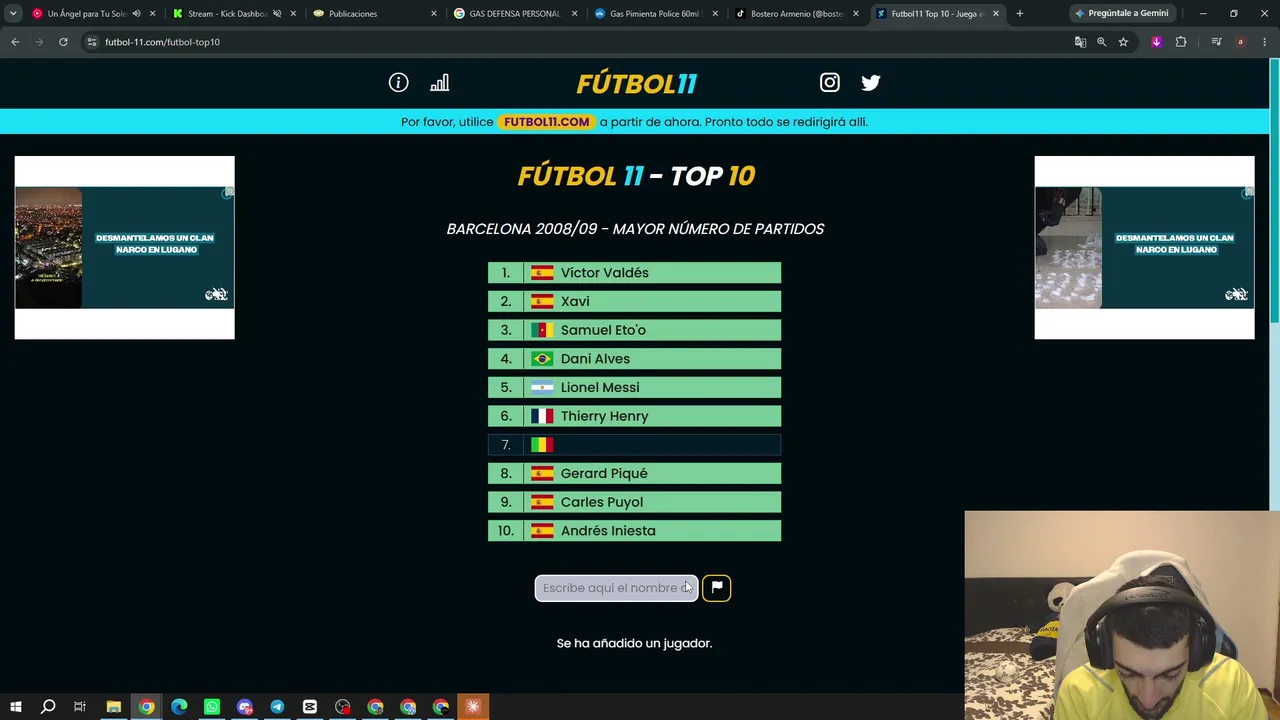The image size is (1280, 720).
Task: Open the left Desmantelamos un clan narco ad
Action: point(125,248)
